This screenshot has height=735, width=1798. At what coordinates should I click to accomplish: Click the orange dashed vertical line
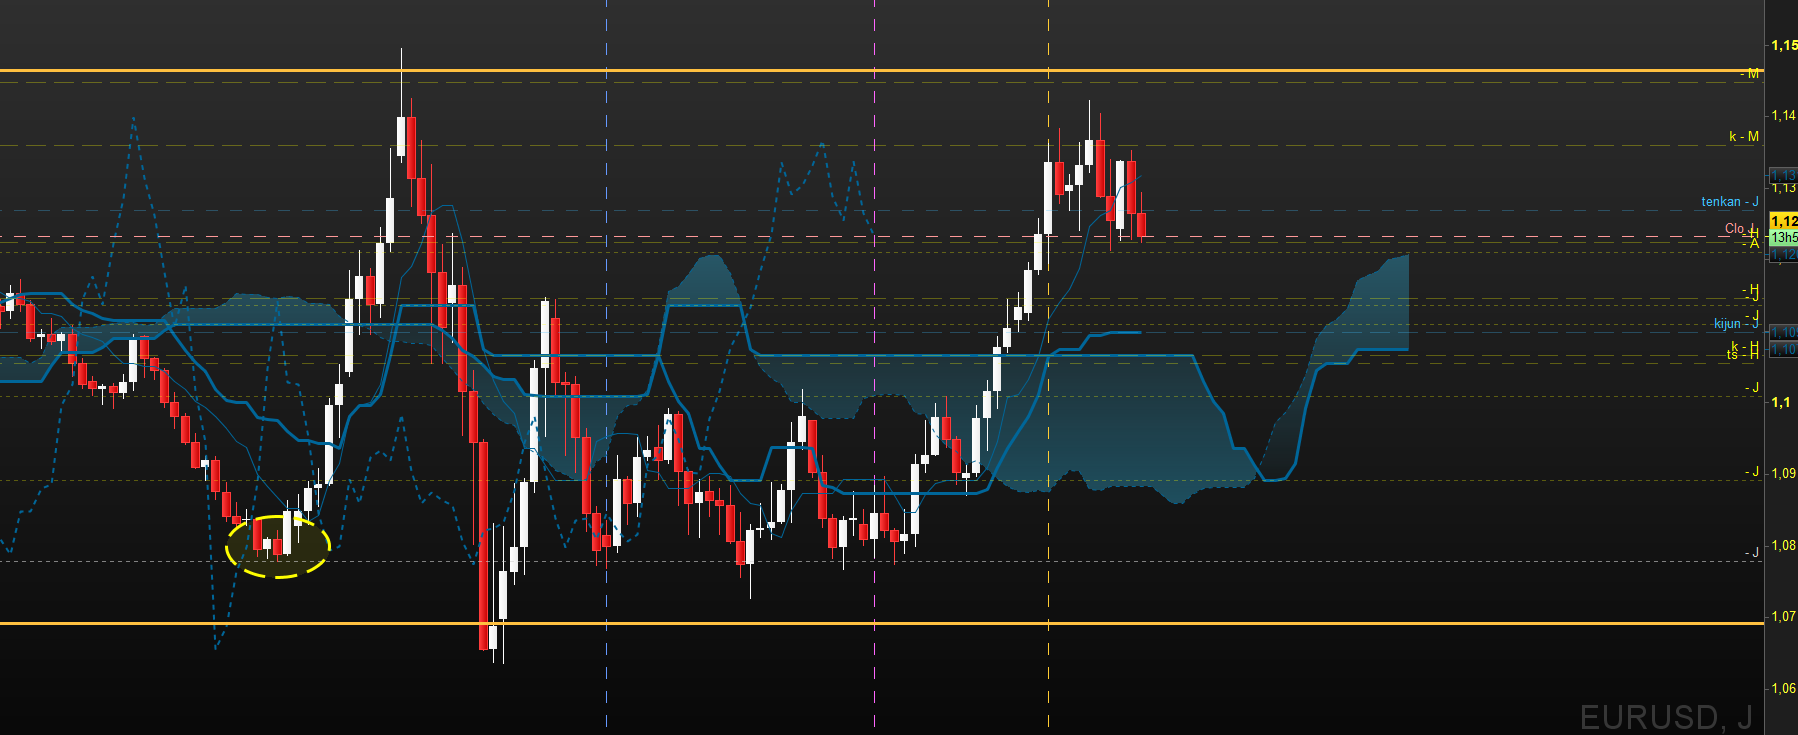pos(1048,365)
